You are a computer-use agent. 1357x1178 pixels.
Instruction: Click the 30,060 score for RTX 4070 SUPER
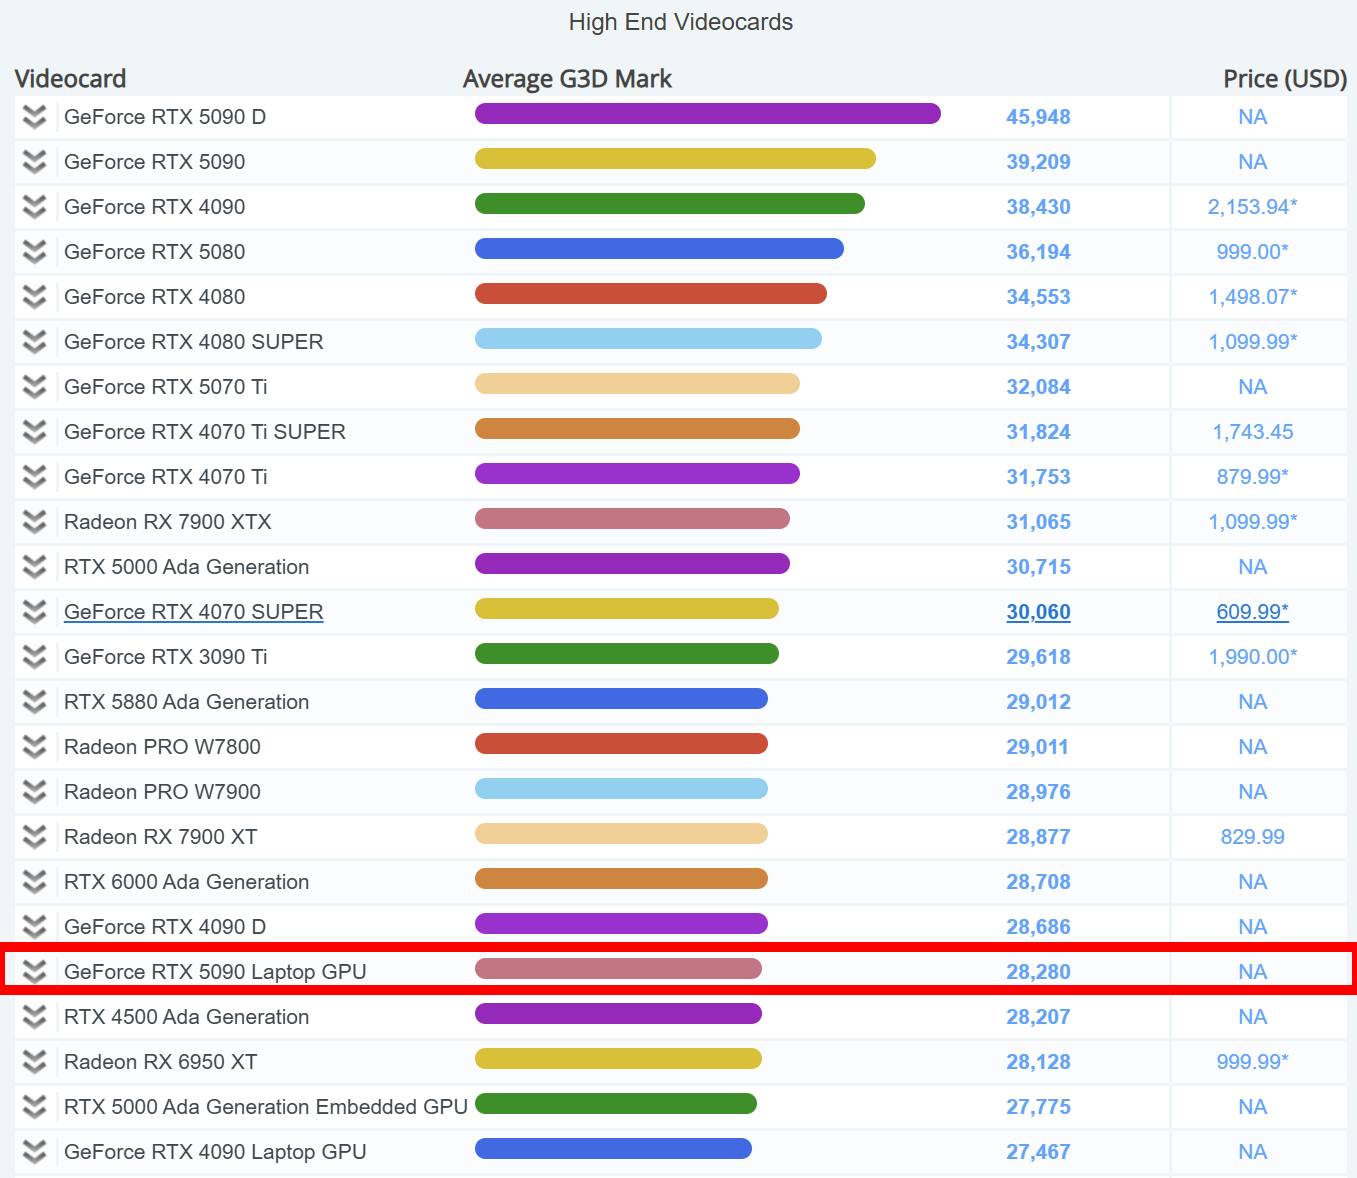[x=1038, y=612]
